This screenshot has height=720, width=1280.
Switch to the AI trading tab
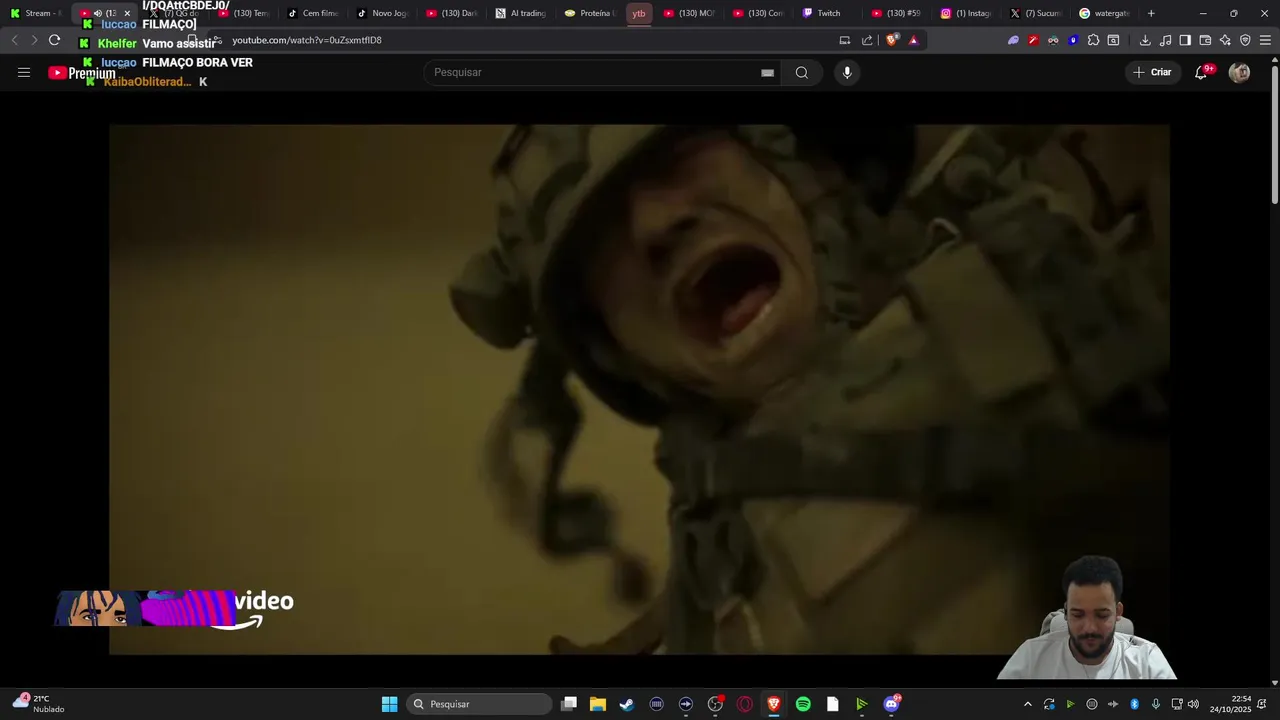[x=521, y=13]
